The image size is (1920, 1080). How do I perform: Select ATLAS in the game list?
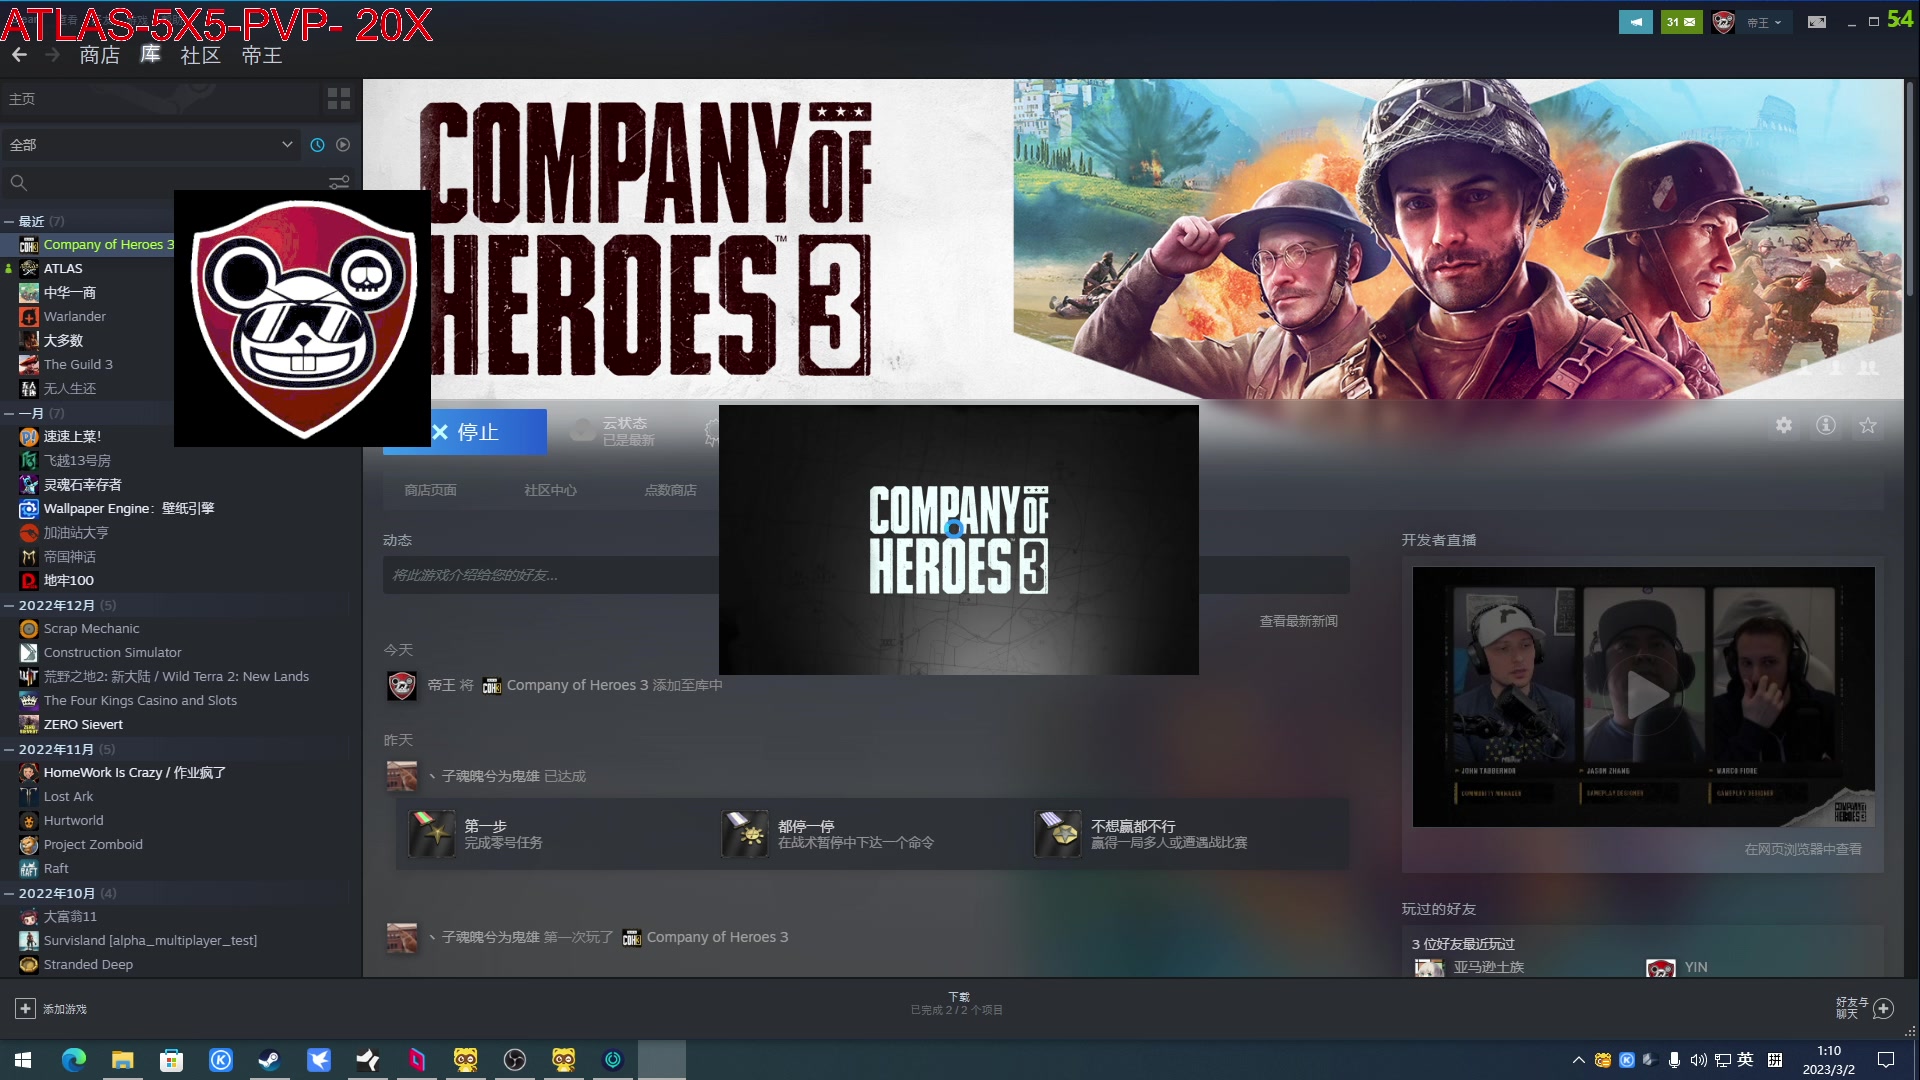coord(62,268)
